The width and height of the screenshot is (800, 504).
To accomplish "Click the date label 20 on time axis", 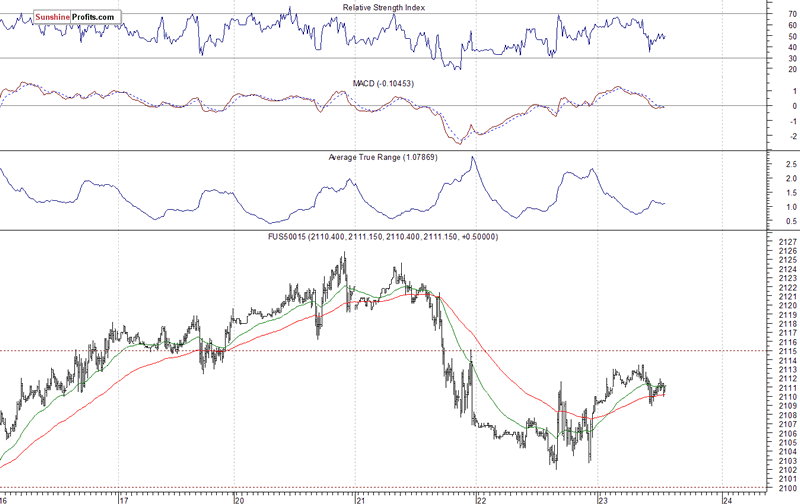I will point(239,500).
